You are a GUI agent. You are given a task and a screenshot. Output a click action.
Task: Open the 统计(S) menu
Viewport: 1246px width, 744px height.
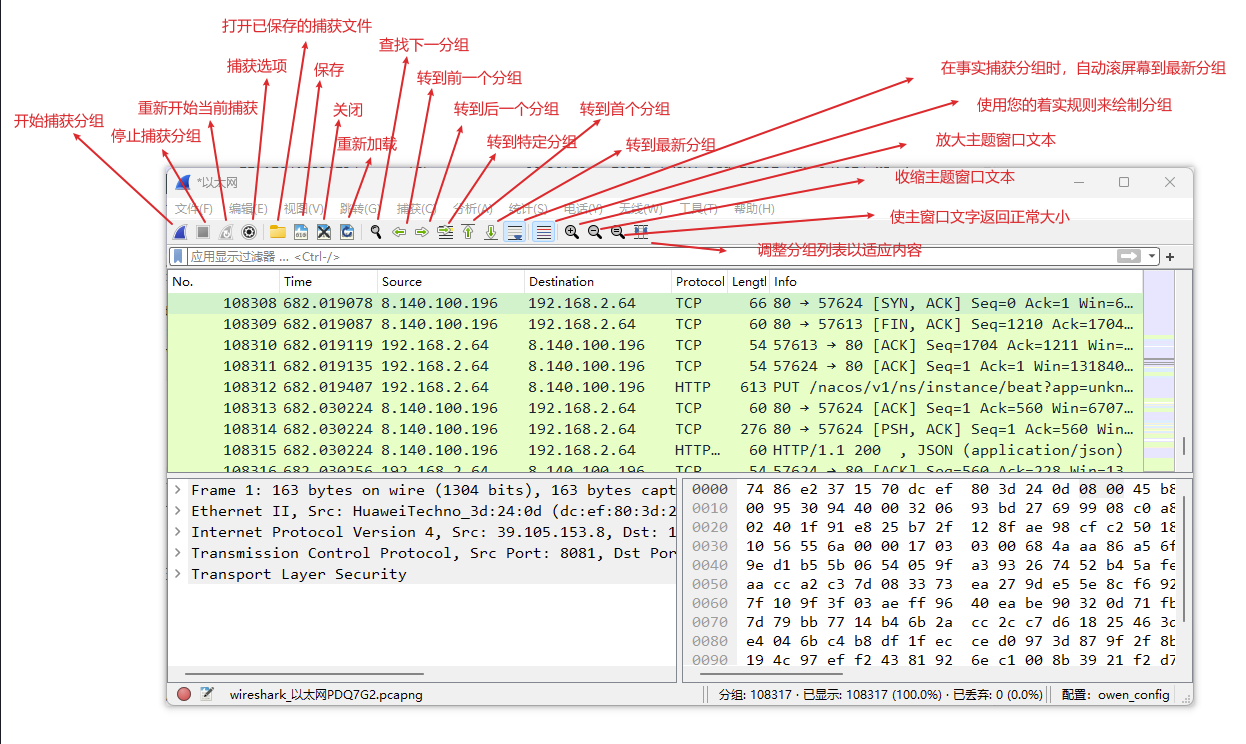point(528,209)
